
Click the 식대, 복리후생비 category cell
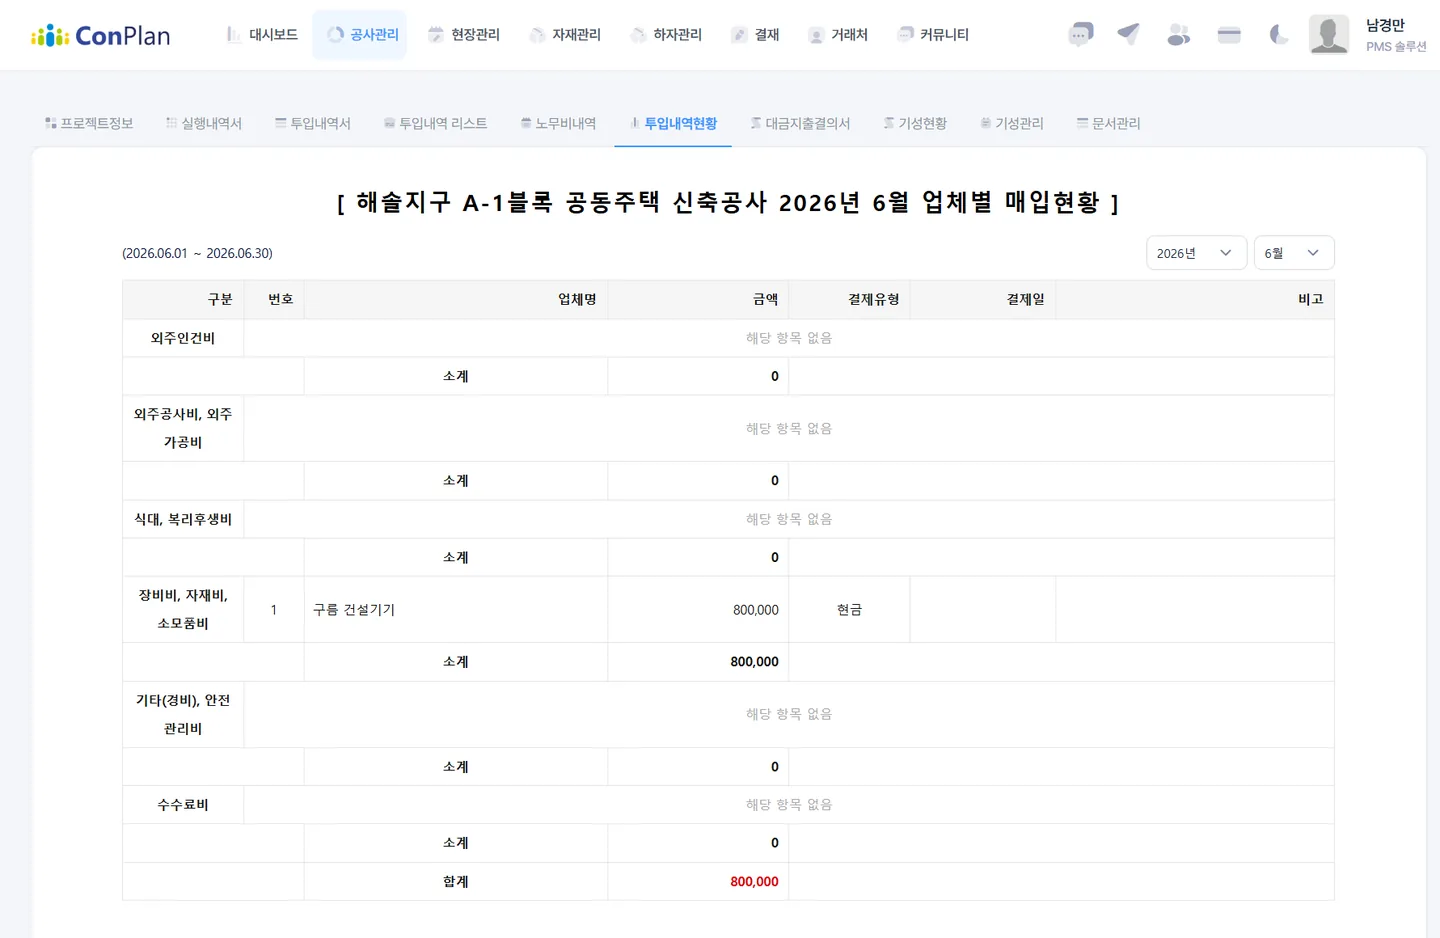183,520
